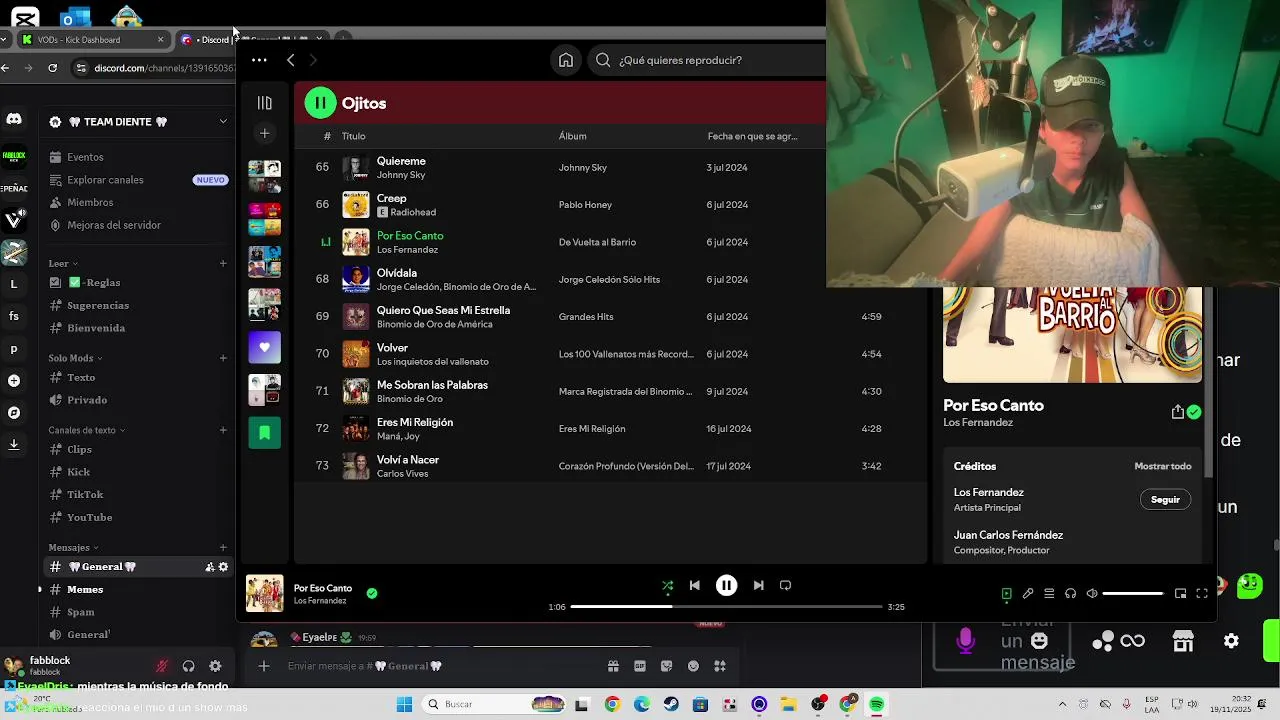Show lyrics with the microphone icon
The image size is (1280, 720).
(1028, 593)
